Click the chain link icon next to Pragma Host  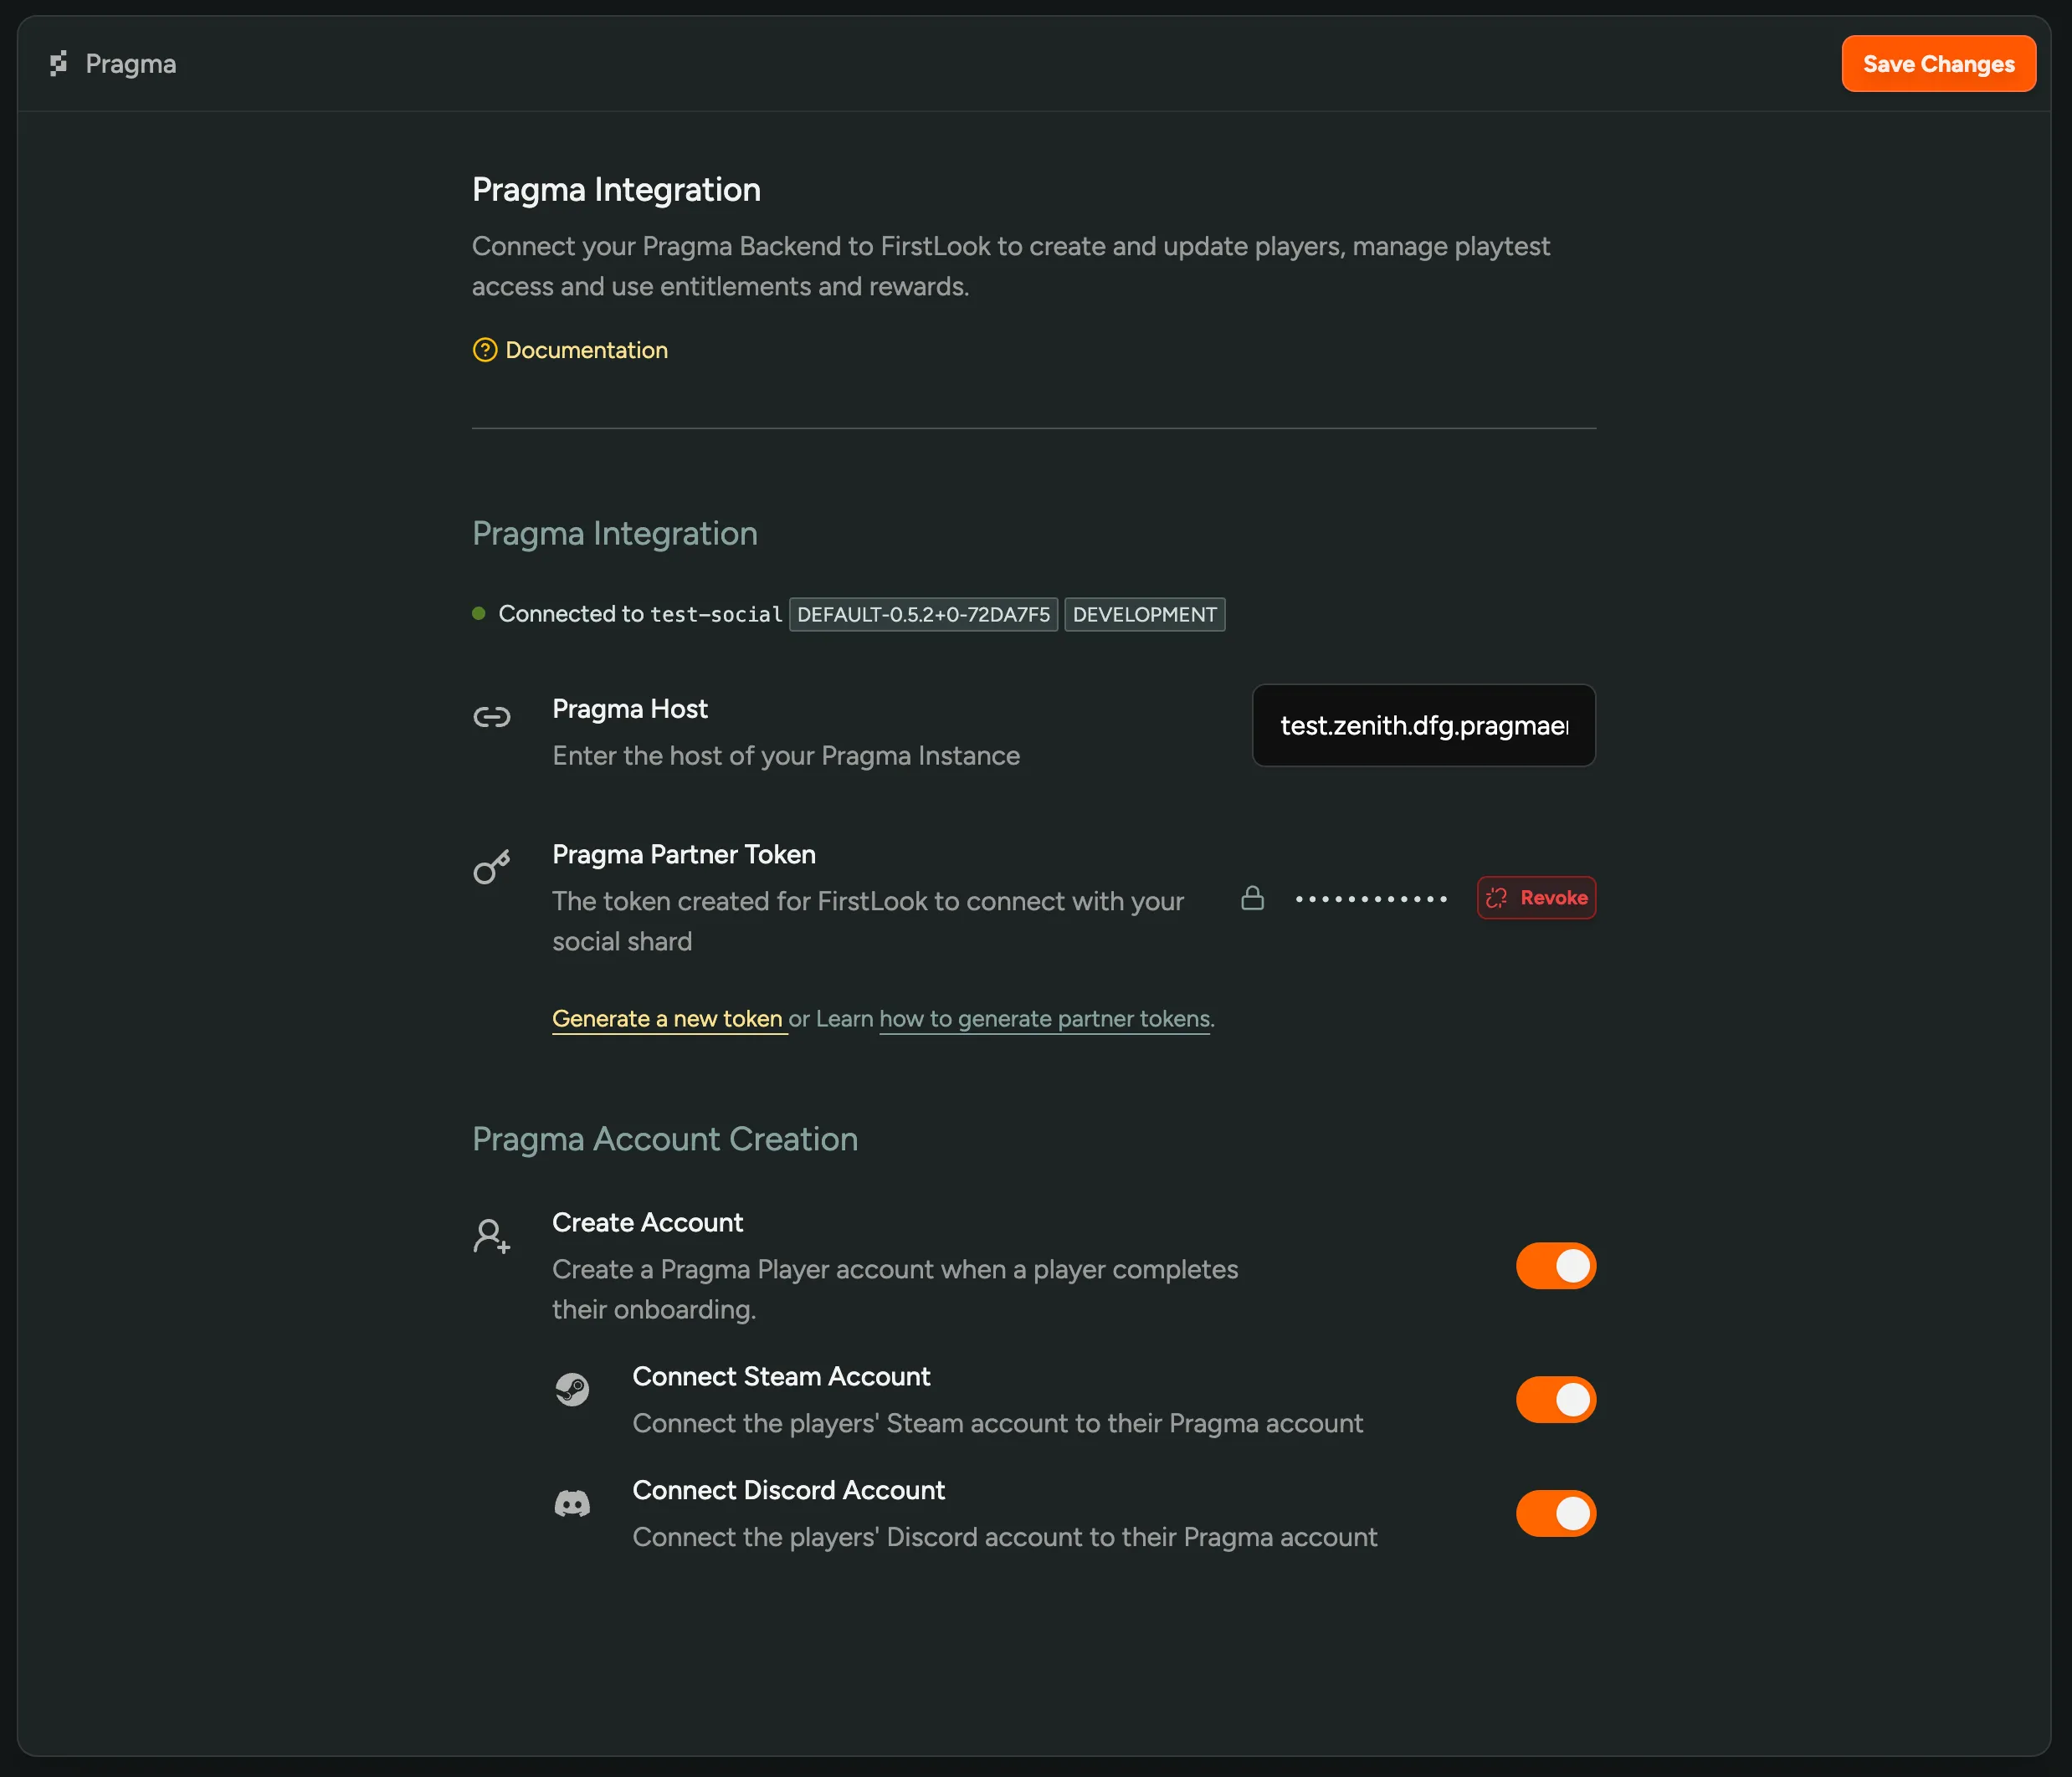[x=492, y=716]
